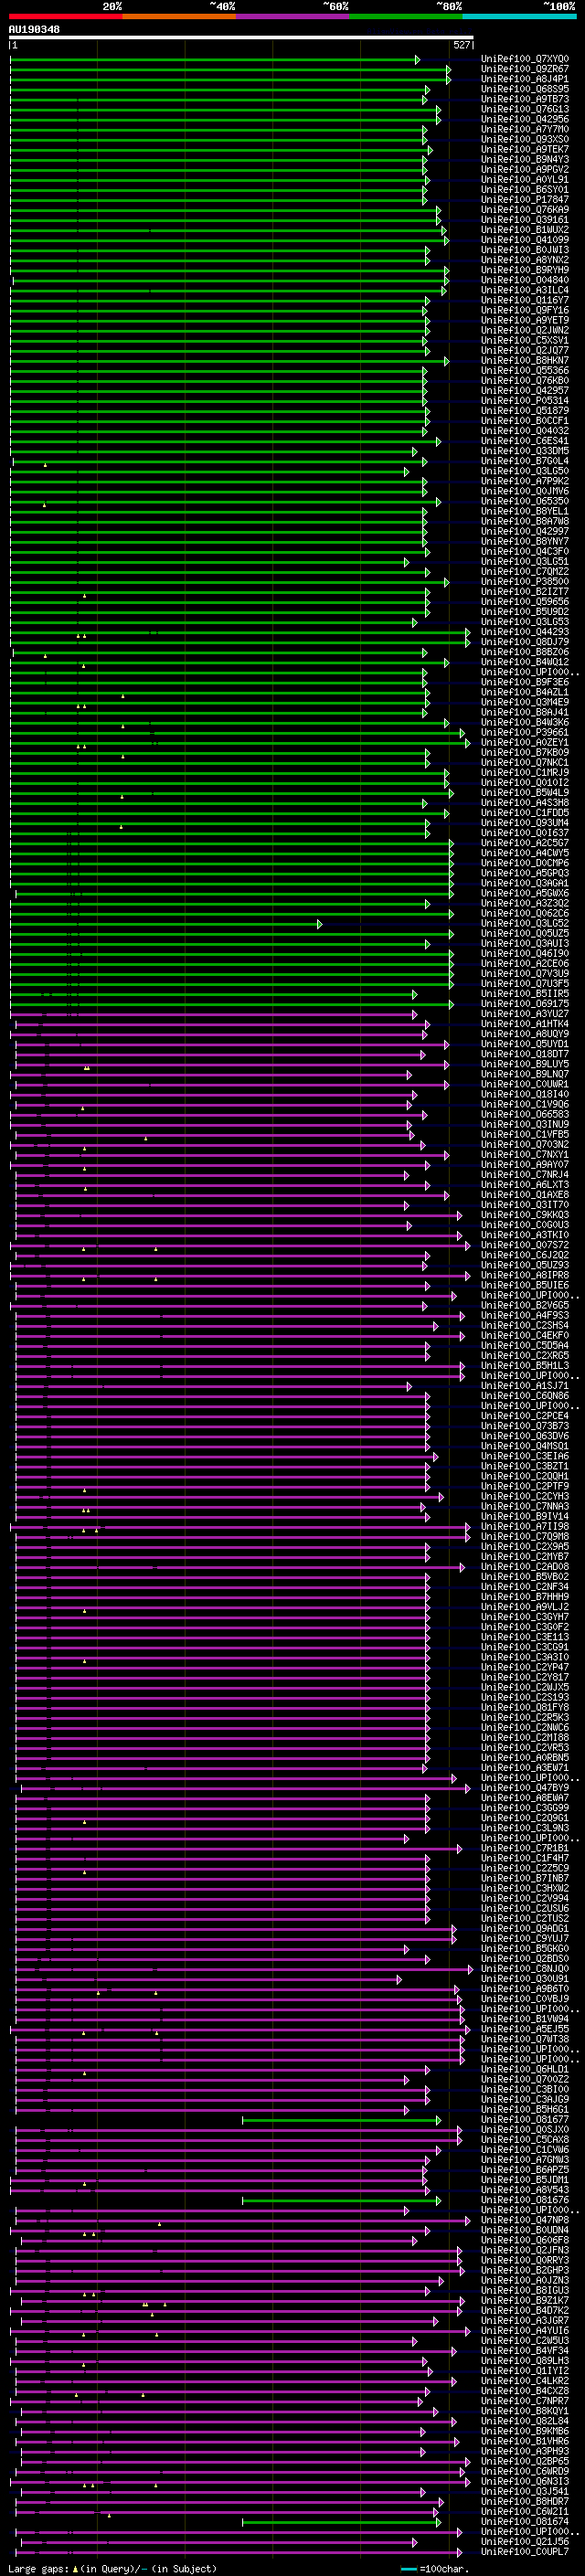This screenshot has height=2576, width=585.
Task: Select hit label UniRef100_Q42956
Action: [525, 120]
